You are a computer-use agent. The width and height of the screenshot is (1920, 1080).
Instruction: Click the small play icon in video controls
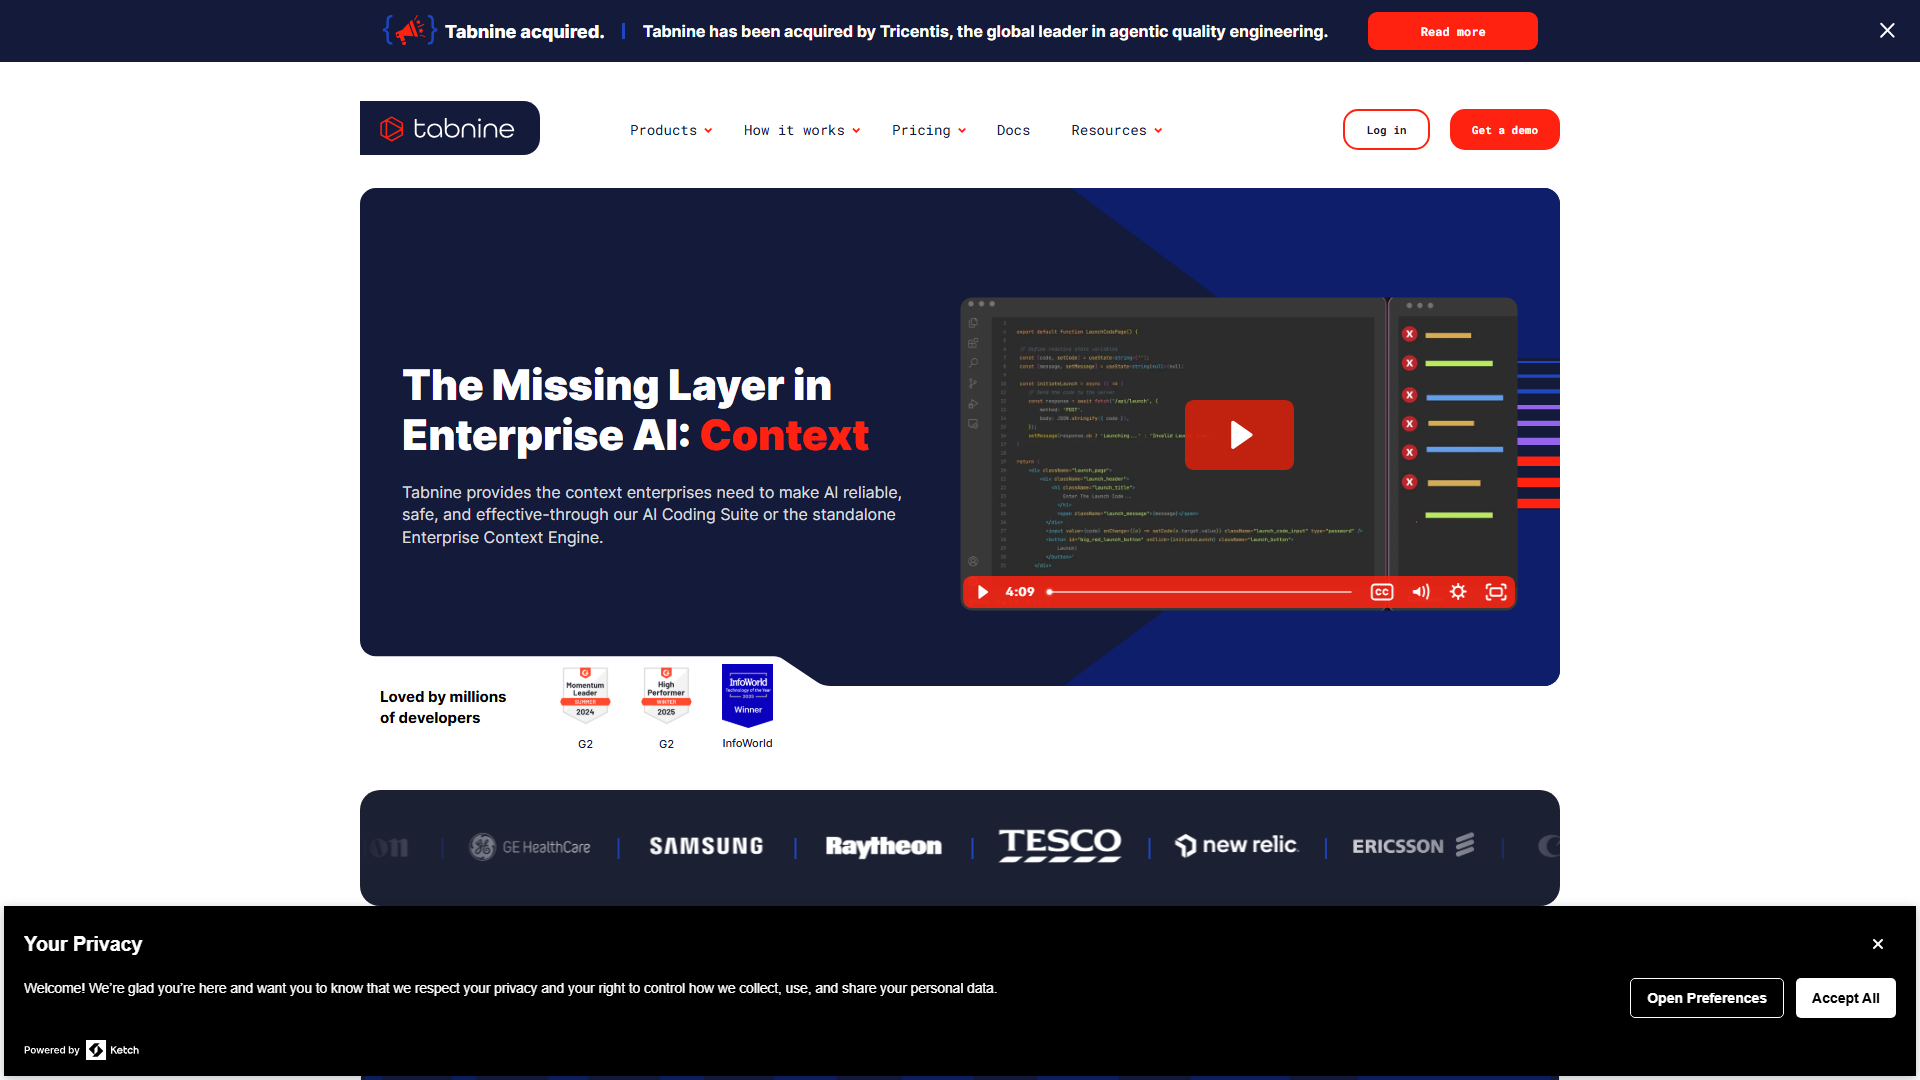point(982,592)
